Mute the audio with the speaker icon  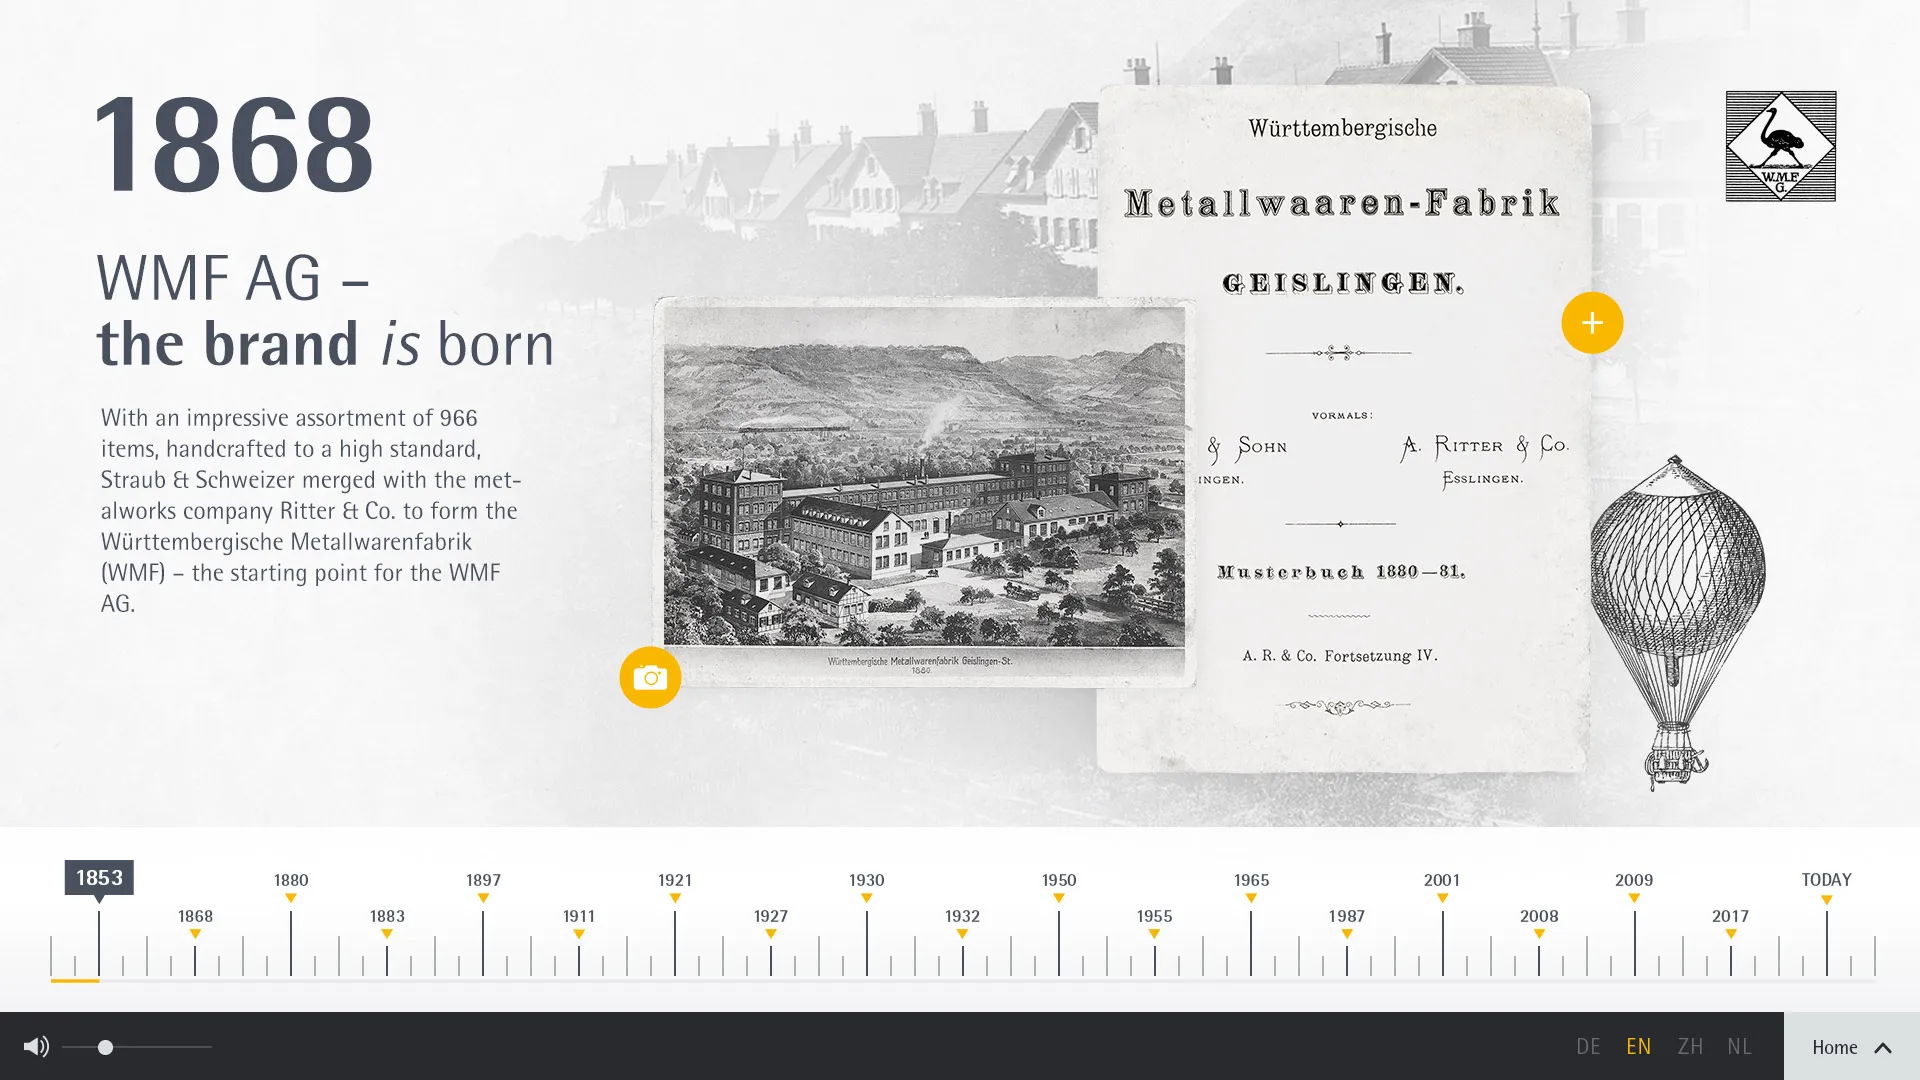(x=35, y=1047)
